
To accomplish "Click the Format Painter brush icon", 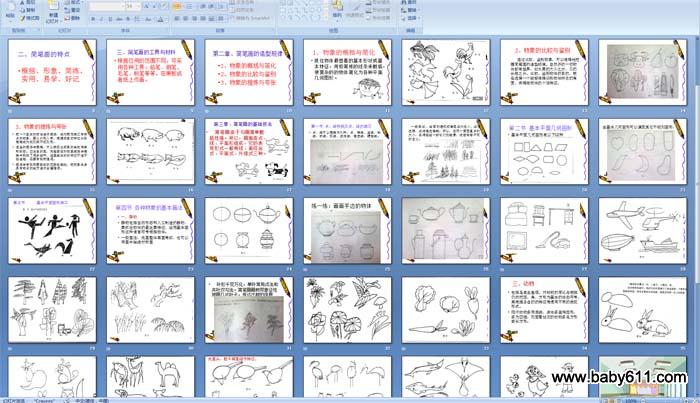I will [25, 19].
